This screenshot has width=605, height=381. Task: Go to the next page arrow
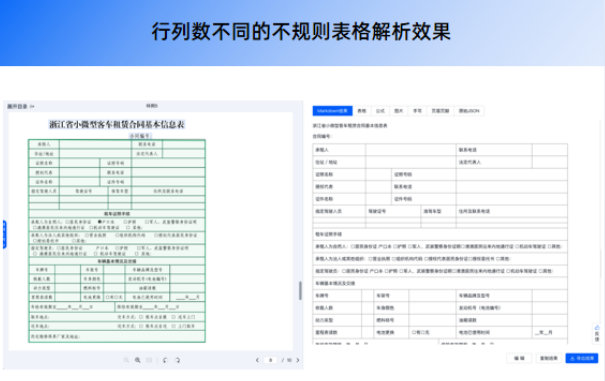point(297,360)
